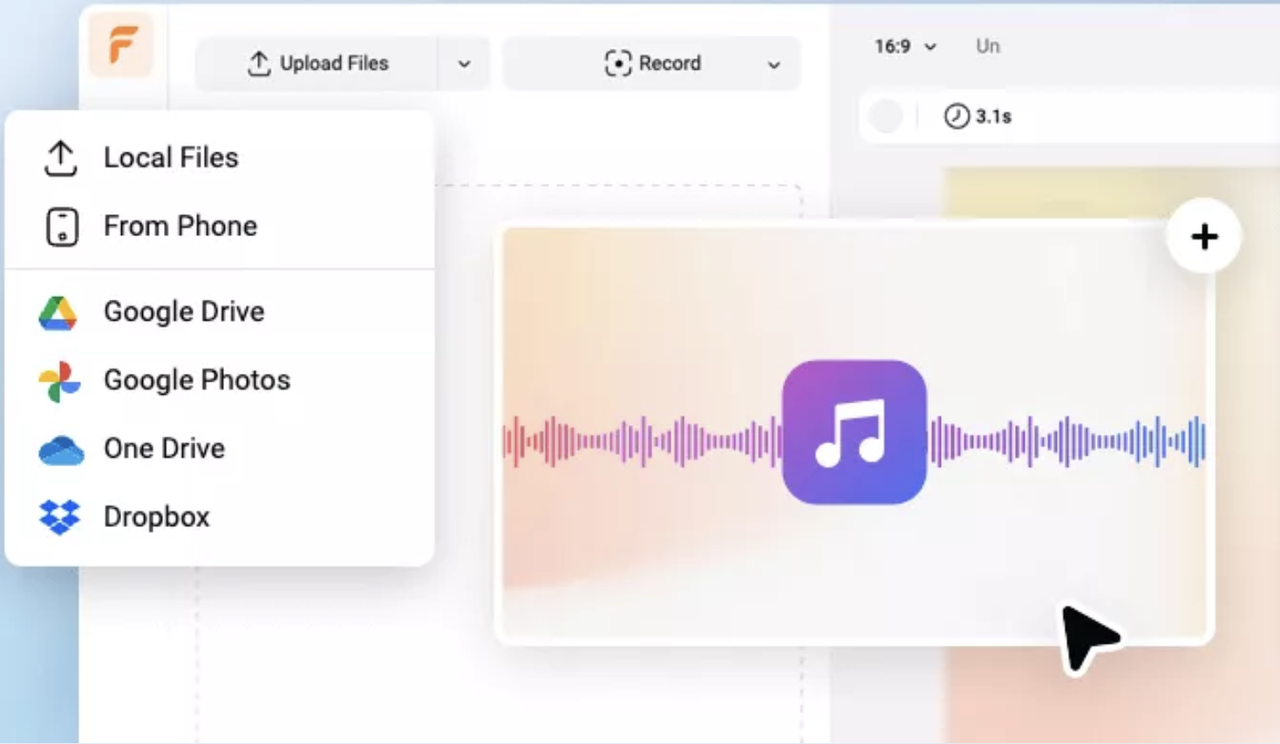Screen dimensions: 1280x744
Task: Select From Phone in the upload menu
Action: (179, 226)
